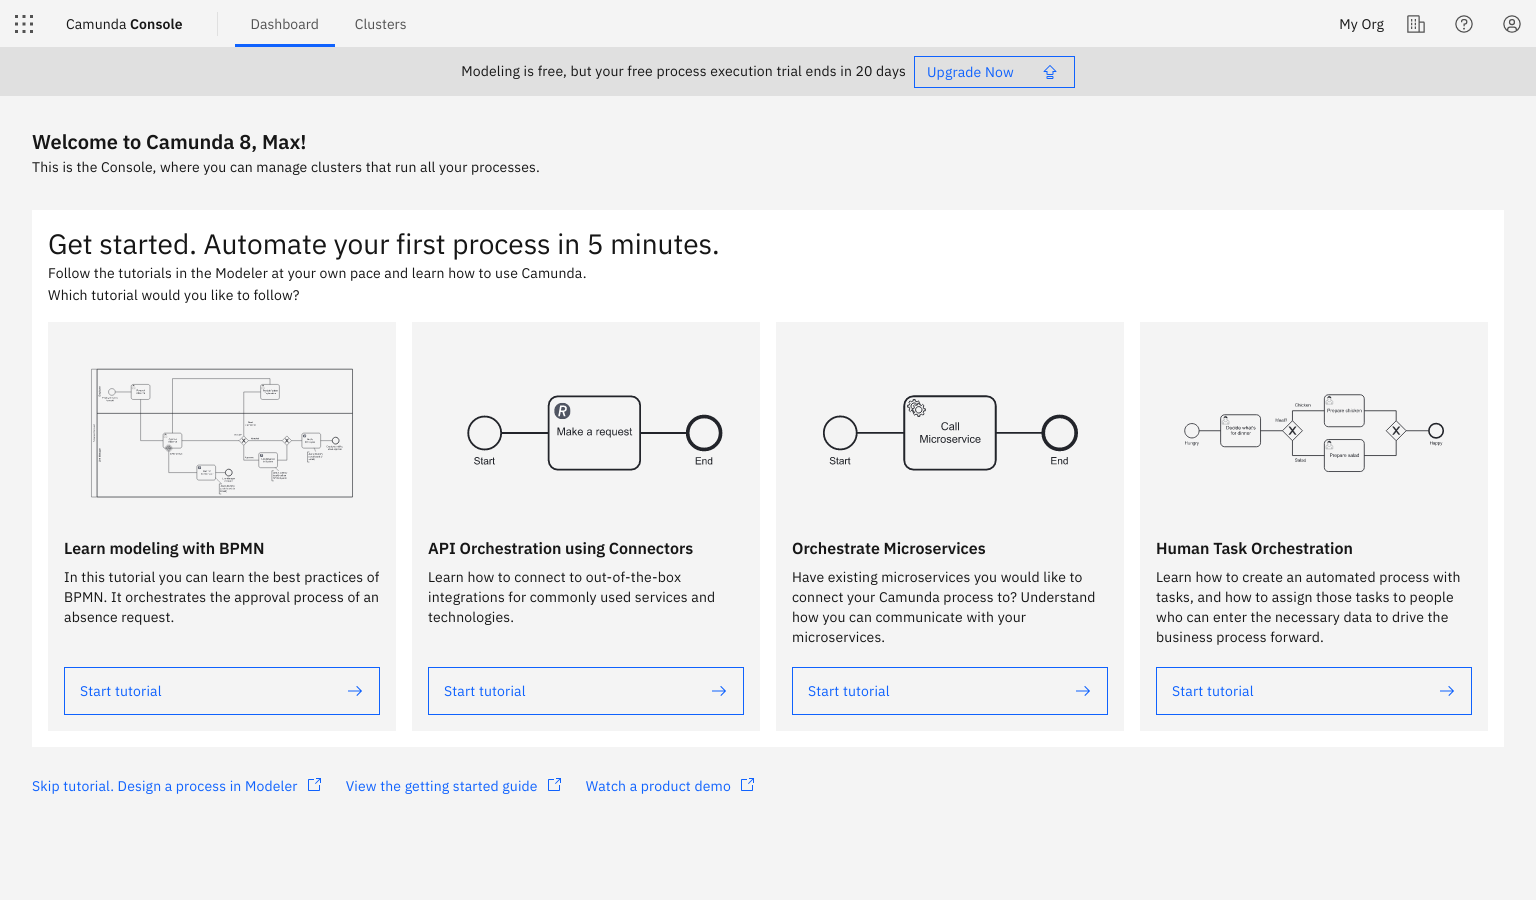The height and width of the screenshot is (900, 1536).
Task: Click external link icon beside product demo
Action: click(748, 785)
